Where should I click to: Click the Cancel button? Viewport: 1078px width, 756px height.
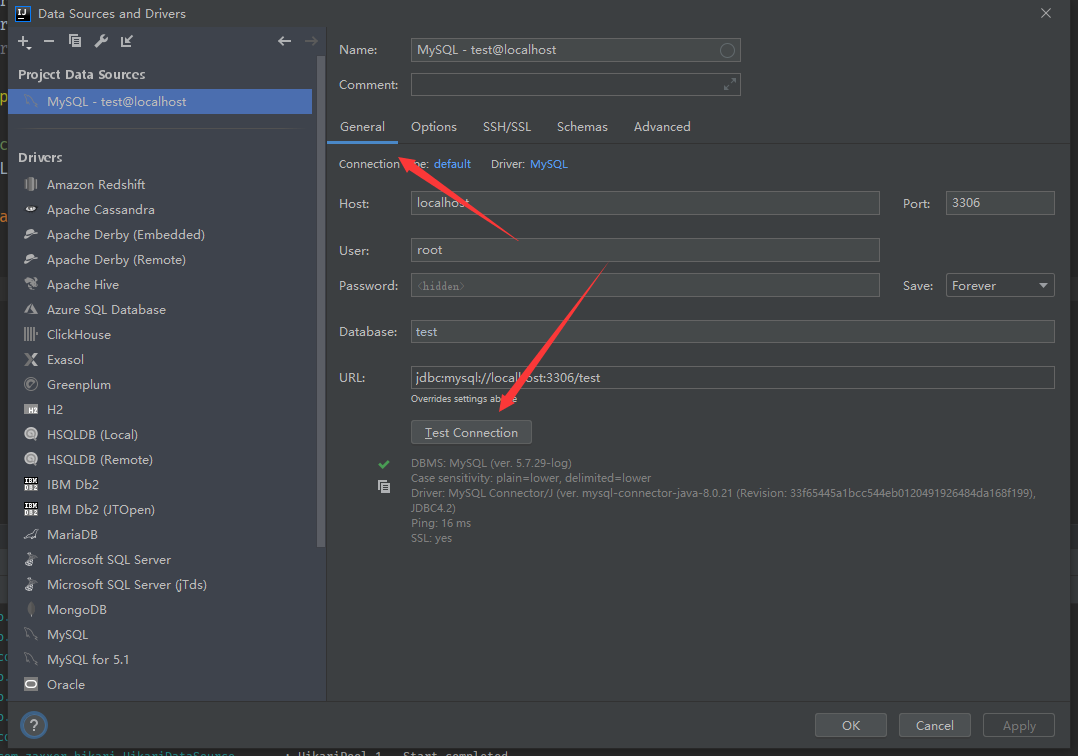[x=935, y=725]
